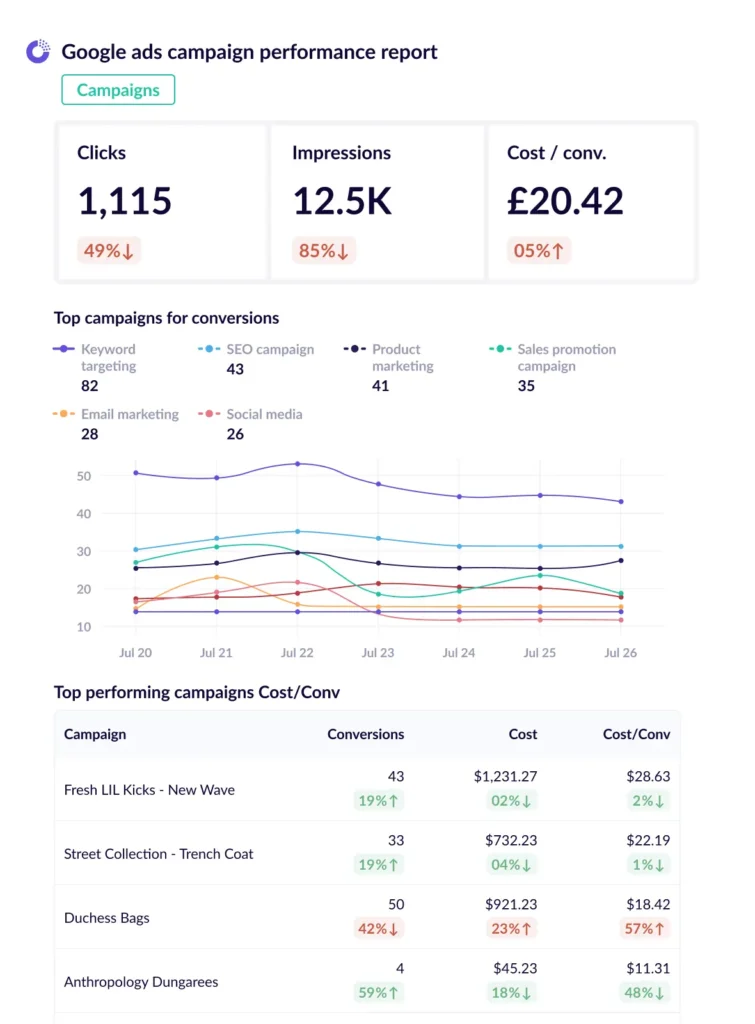Viewport: 755px width, 1024px height.
Task: Open the Duchess Bags campaign row
Action: (x=107, y=918)
